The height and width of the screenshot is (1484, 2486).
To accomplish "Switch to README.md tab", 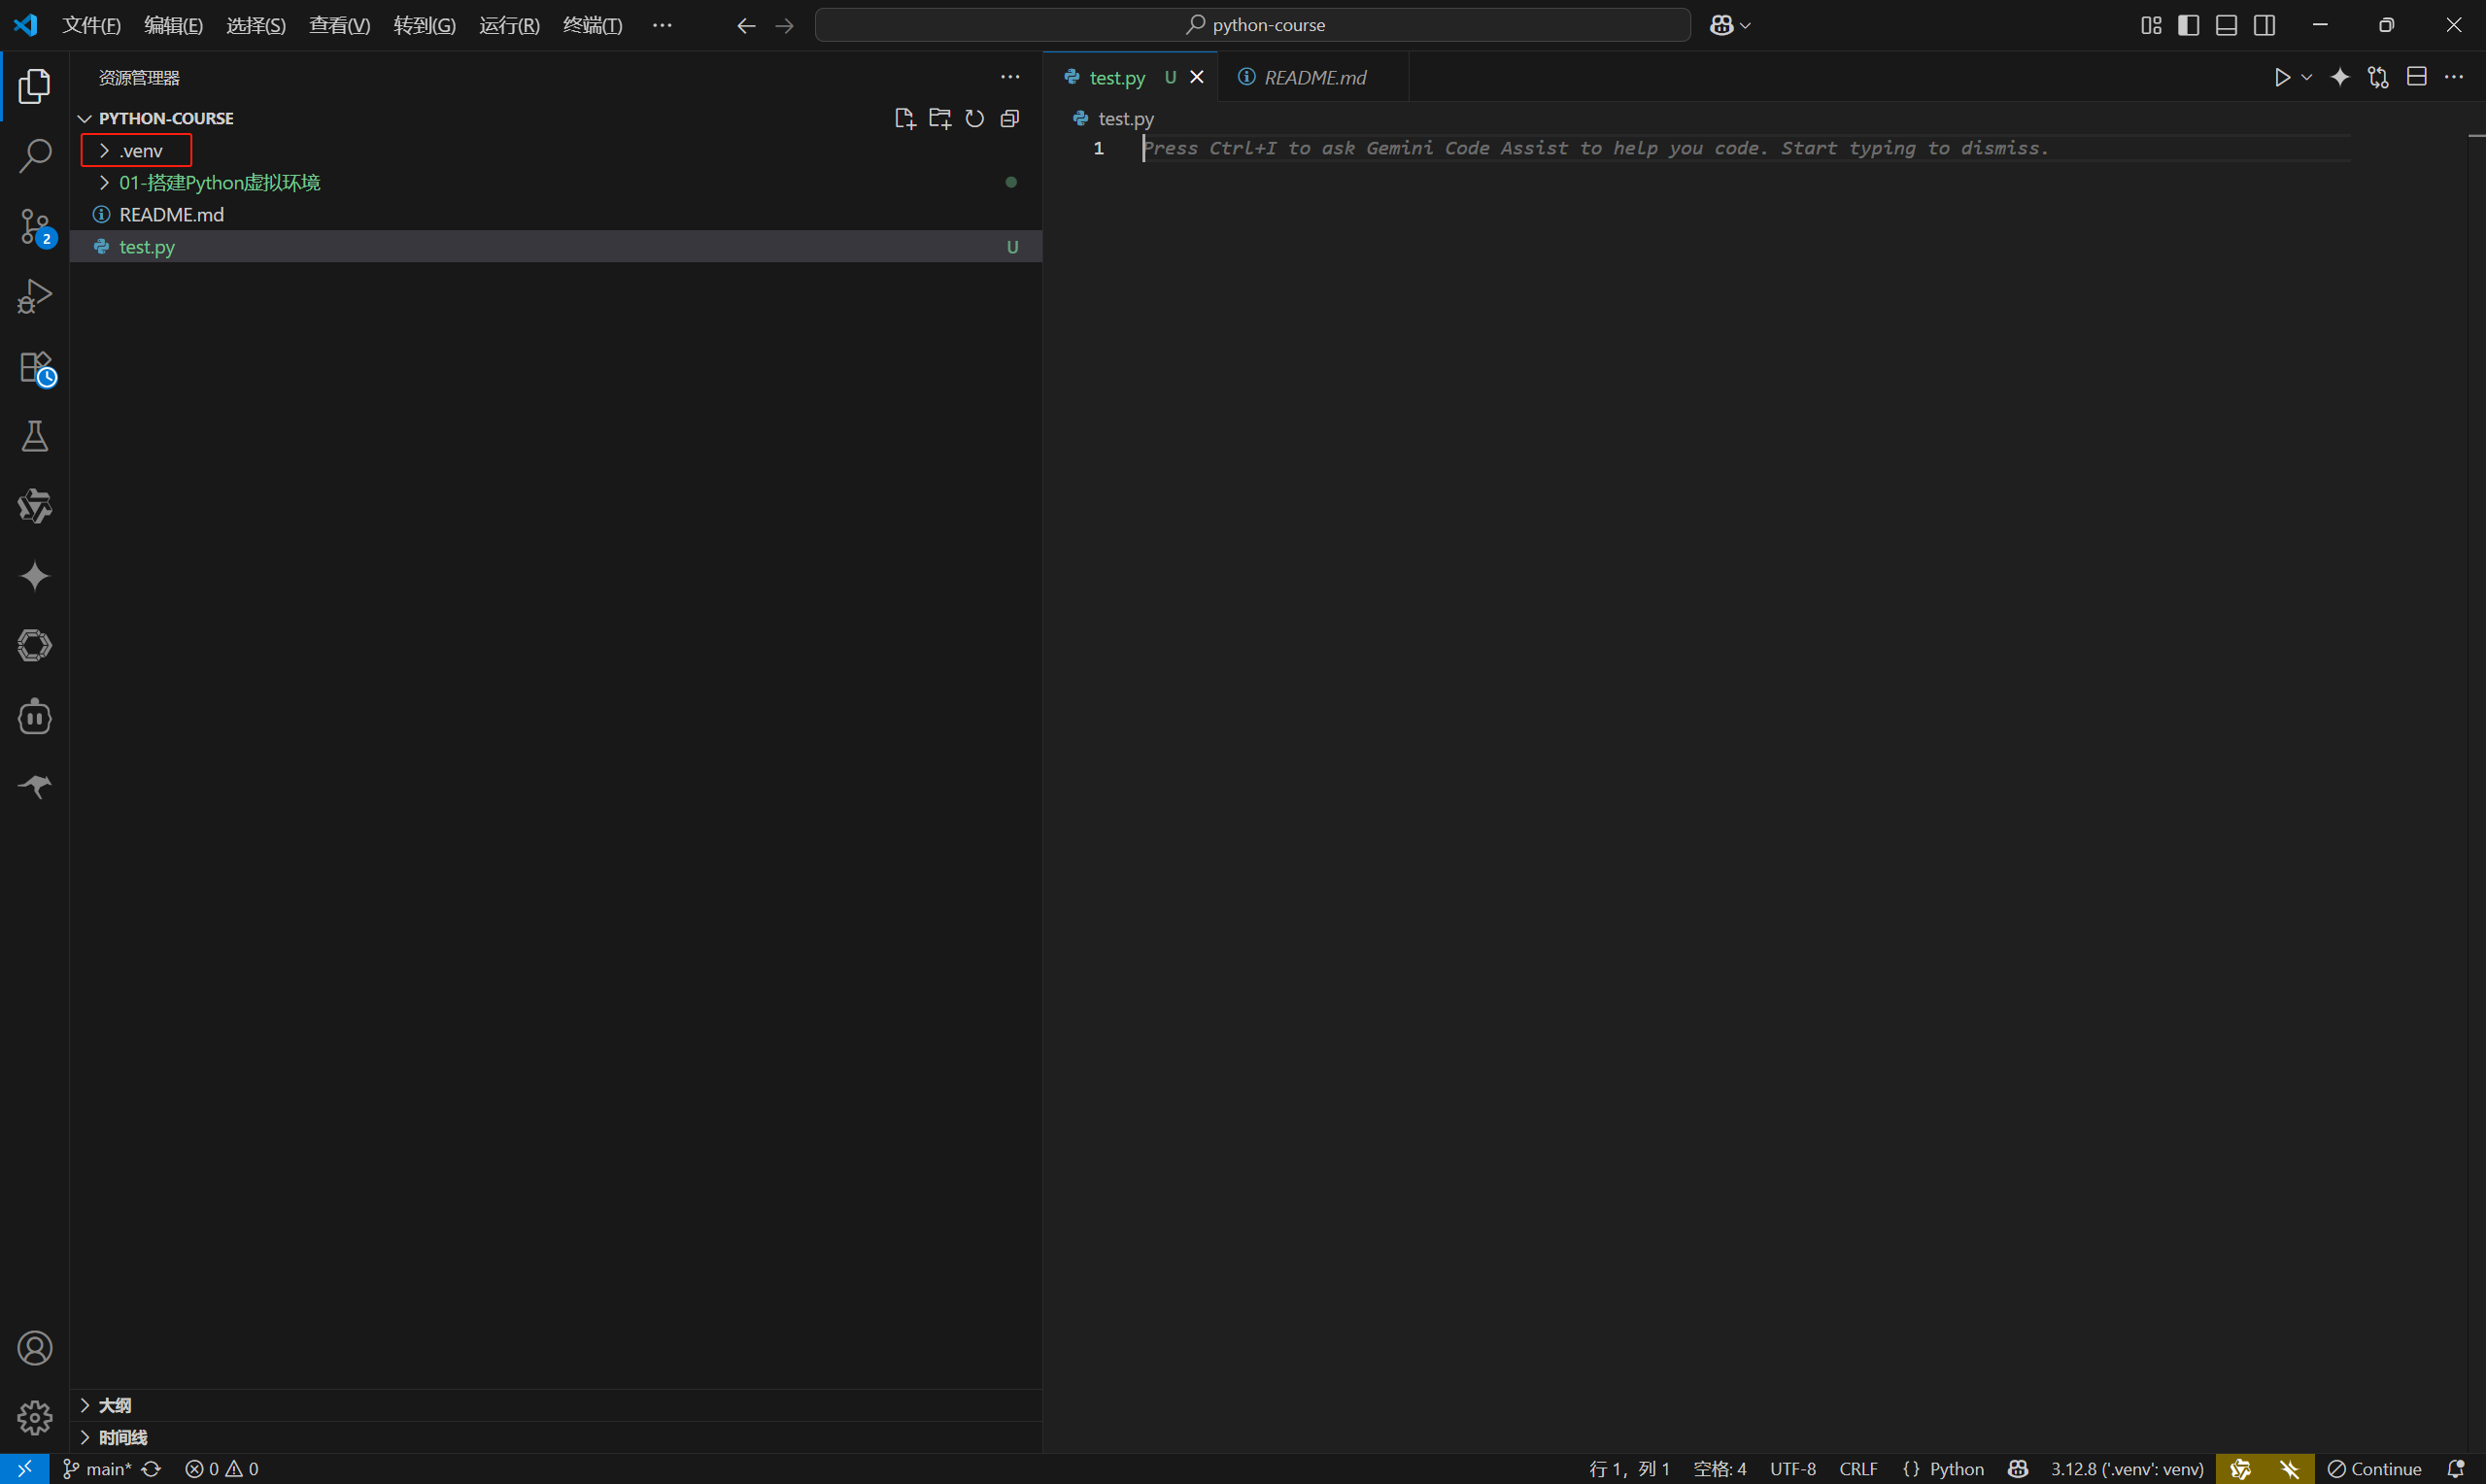I will tap(1314, 78).
